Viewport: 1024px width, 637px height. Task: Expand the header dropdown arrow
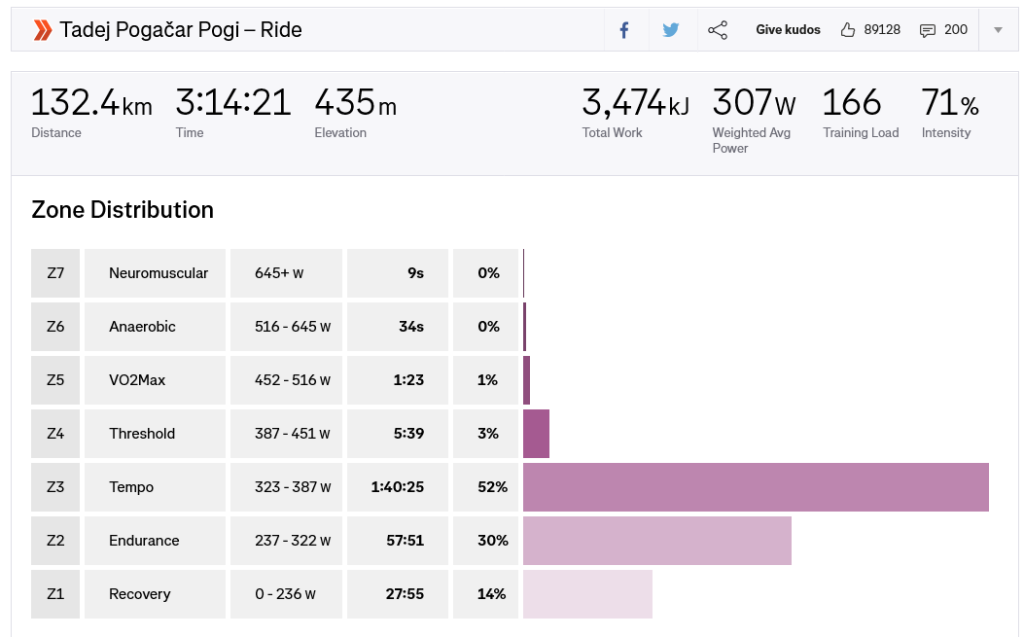pyautogui.click(x=997, y=30)
